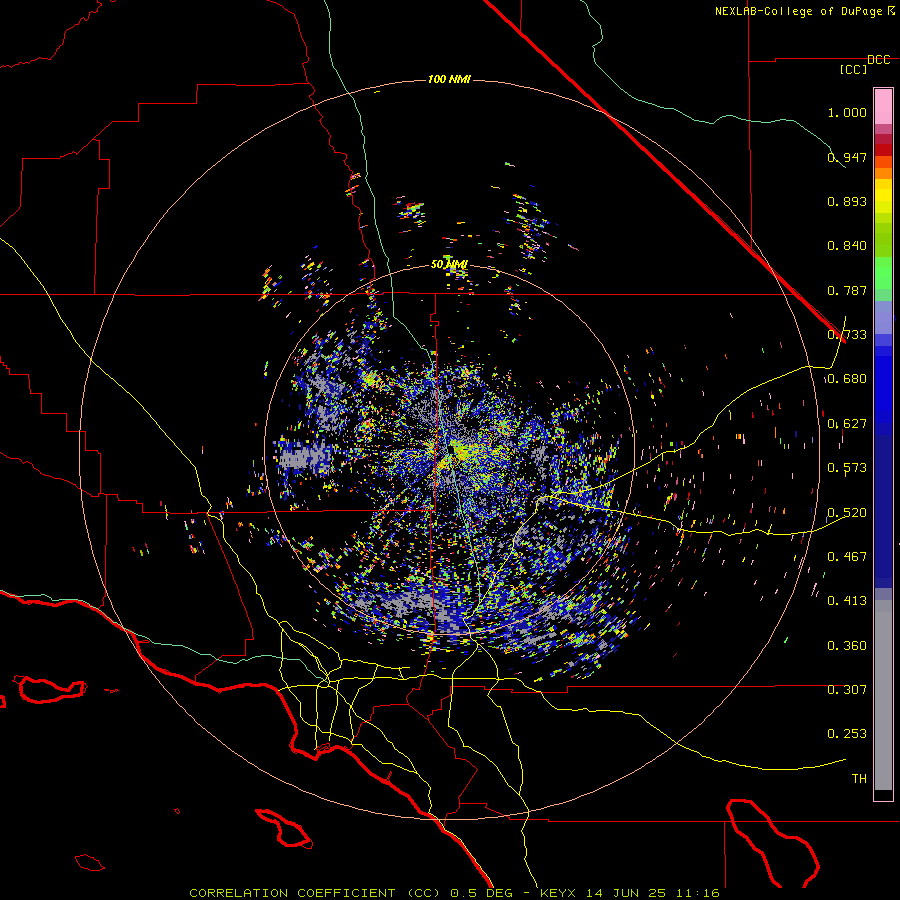
Task: Click the 100 NMI range ring label
Action: point(449,79)
